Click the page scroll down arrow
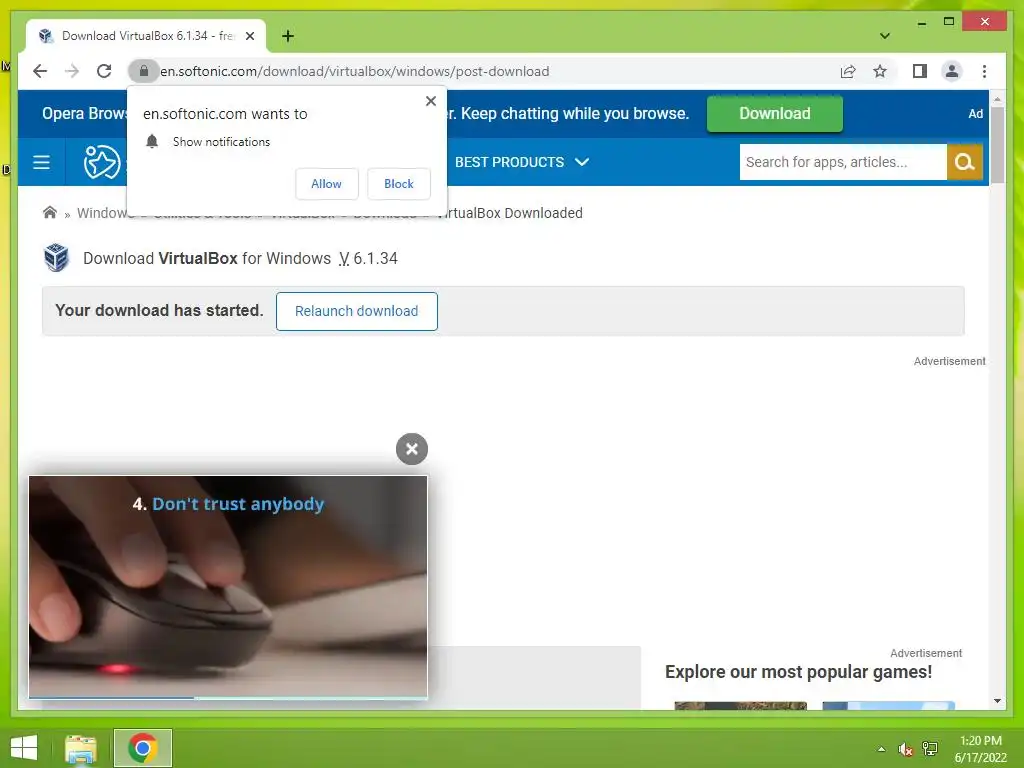 click(997, 701)
